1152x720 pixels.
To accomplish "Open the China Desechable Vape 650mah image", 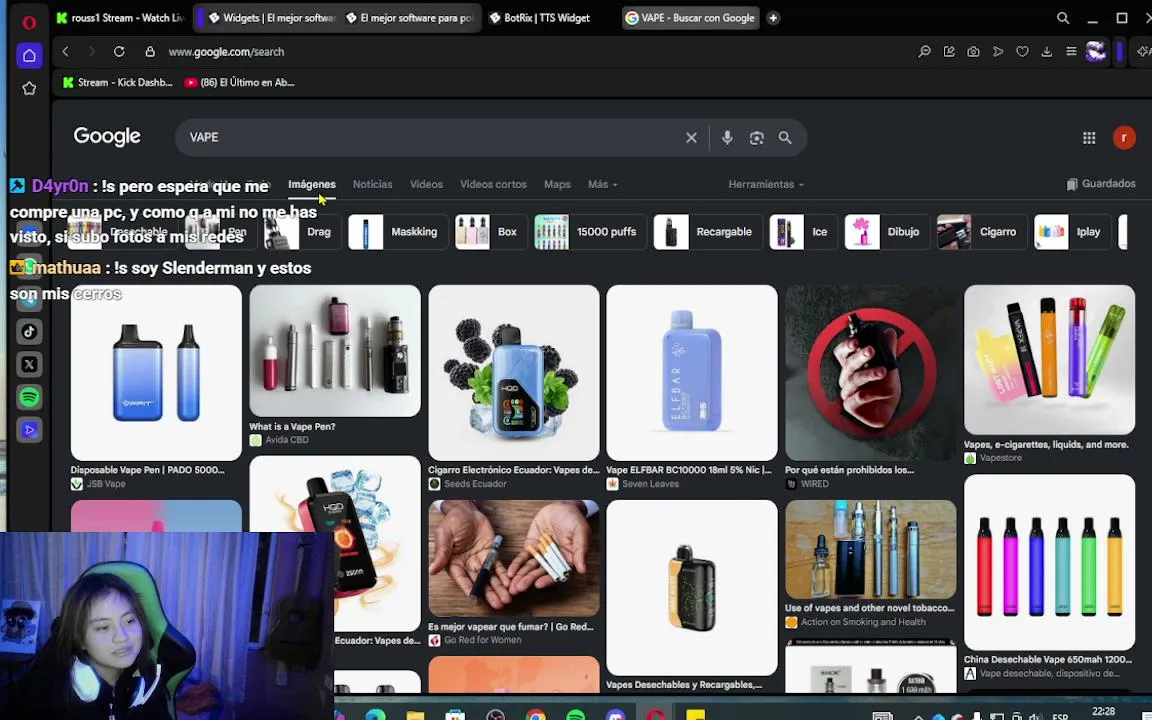I will tap(1049, 562).
